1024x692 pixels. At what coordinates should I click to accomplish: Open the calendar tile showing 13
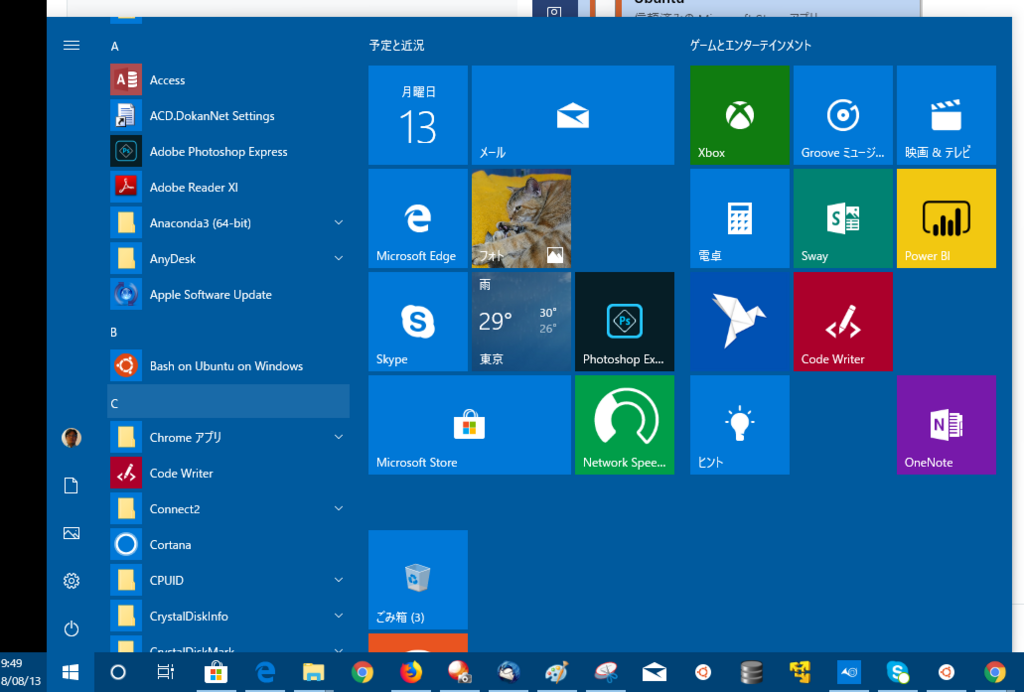(418, 115)
